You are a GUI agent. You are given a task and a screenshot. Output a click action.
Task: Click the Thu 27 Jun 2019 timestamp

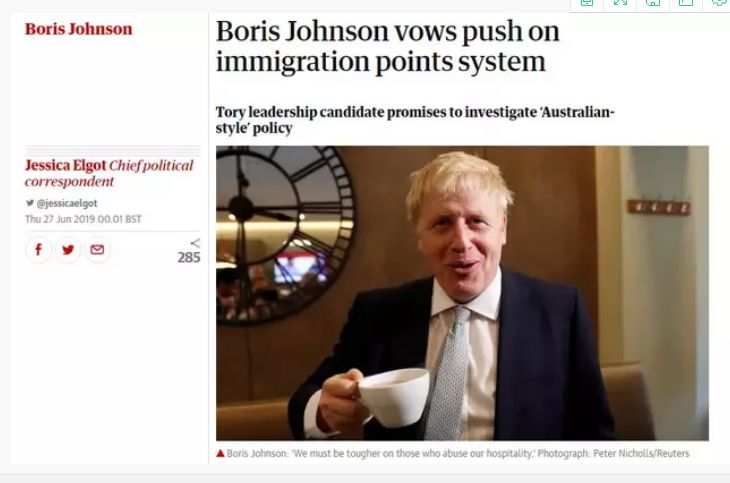coord(83,219)
